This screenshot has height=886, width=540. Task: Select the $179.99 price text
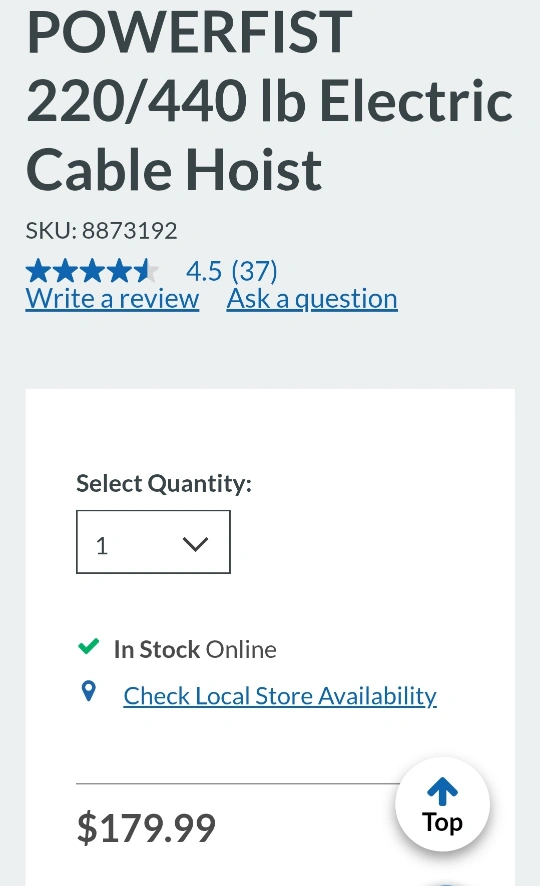(x=146, y=828)
